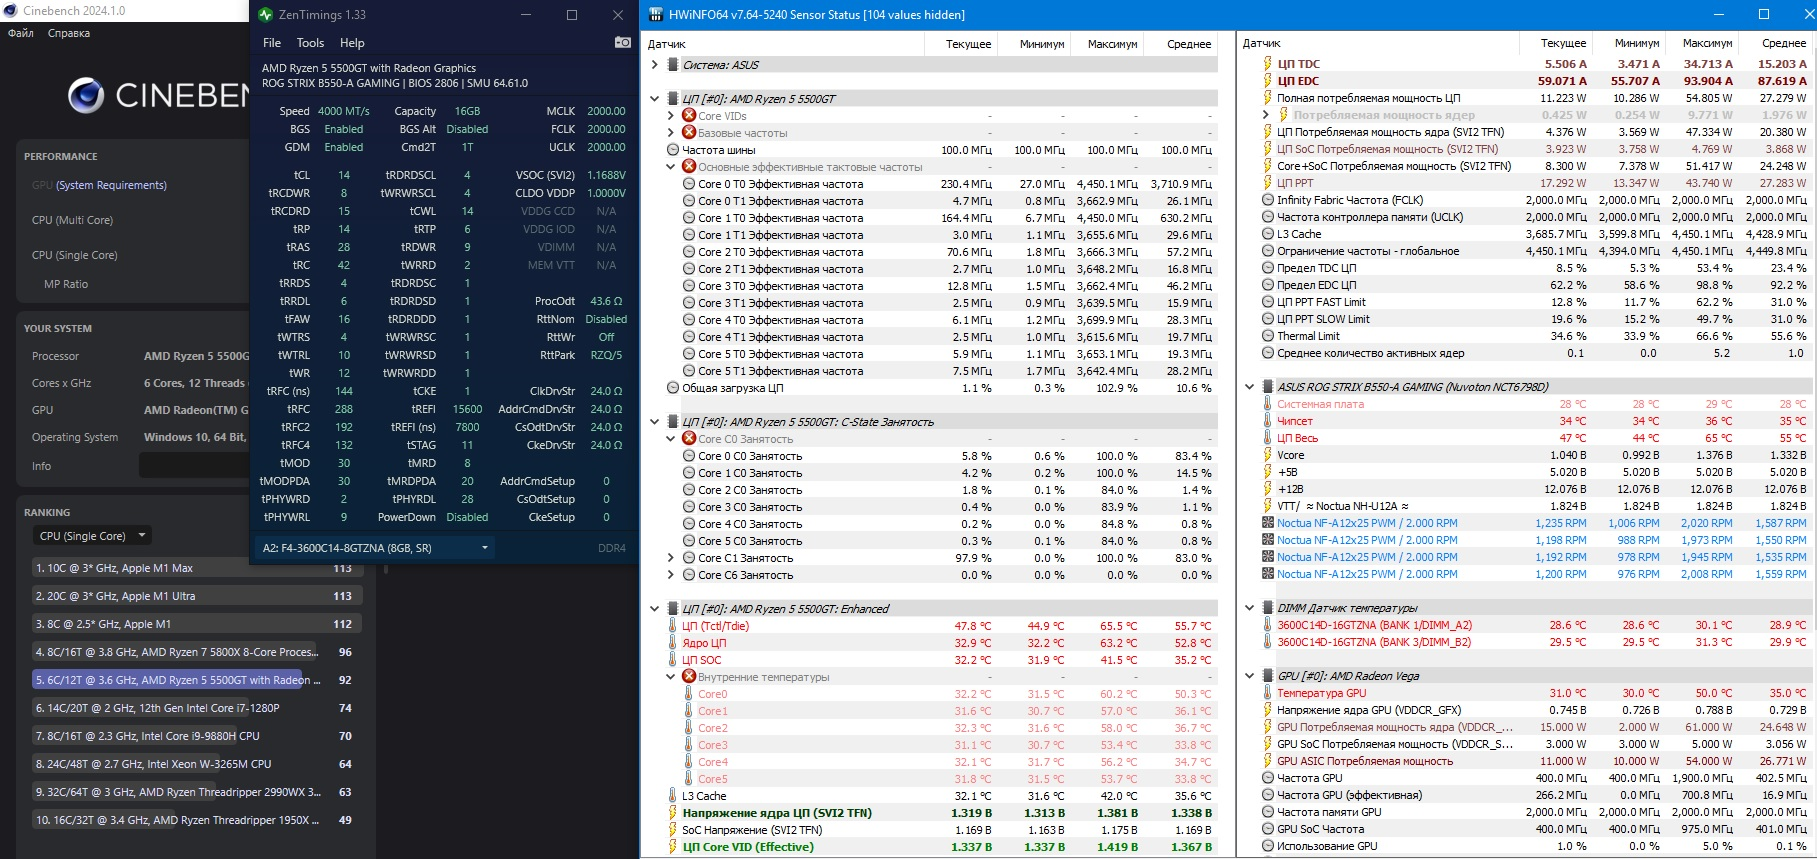Click the Полная потребляемая мощность ЦП row
1817x859 pixels.
1535,98
